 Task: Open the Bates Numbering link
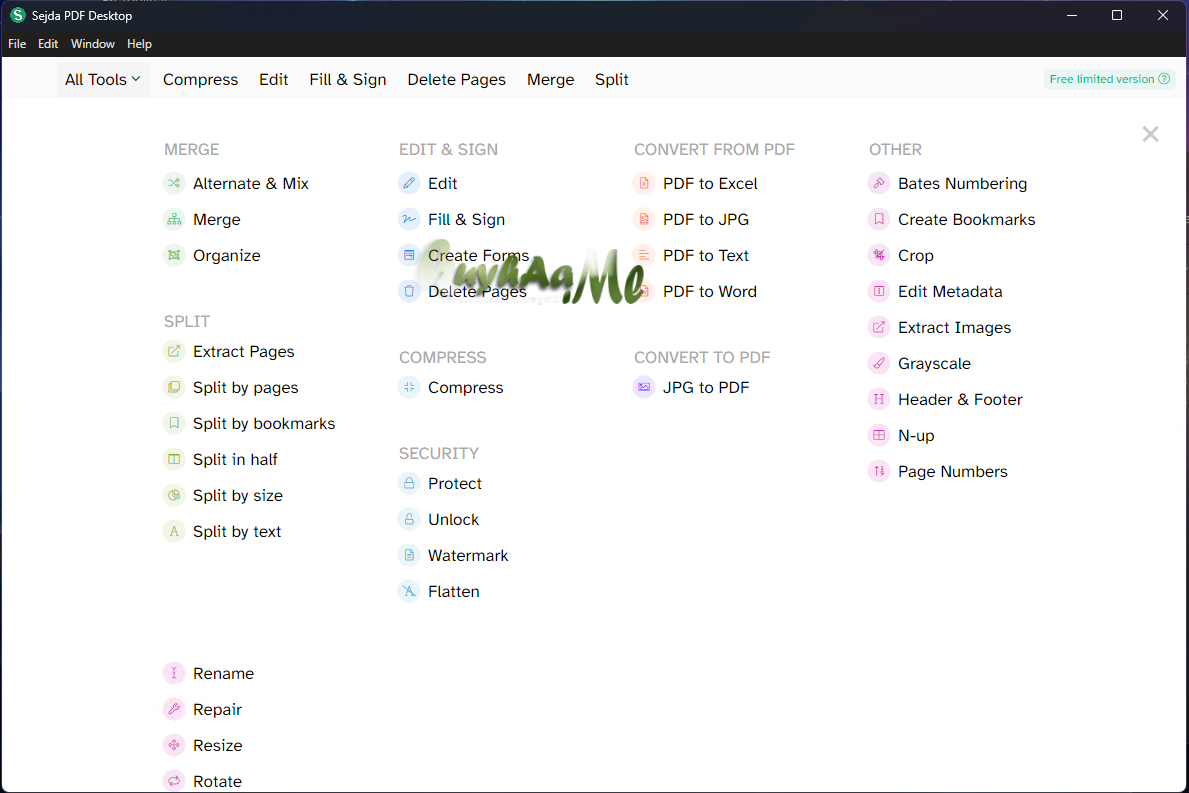[962, 183]
